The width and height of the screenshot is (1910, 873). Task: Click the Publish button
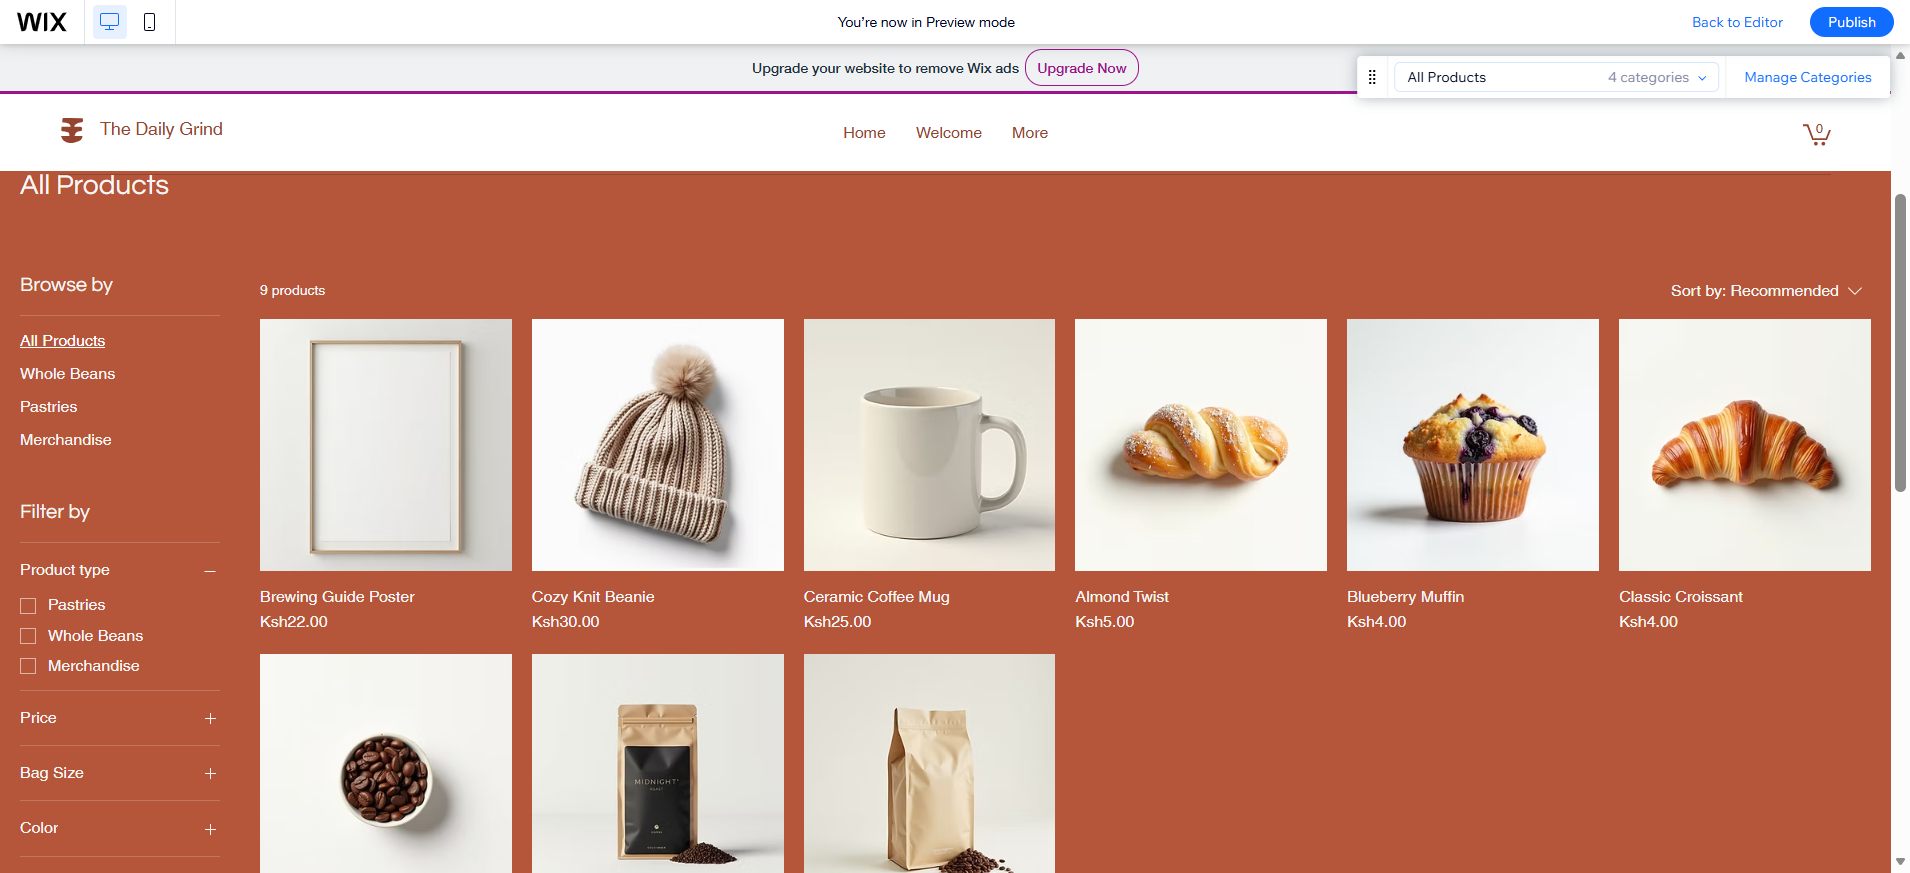tap(1851, 22)
